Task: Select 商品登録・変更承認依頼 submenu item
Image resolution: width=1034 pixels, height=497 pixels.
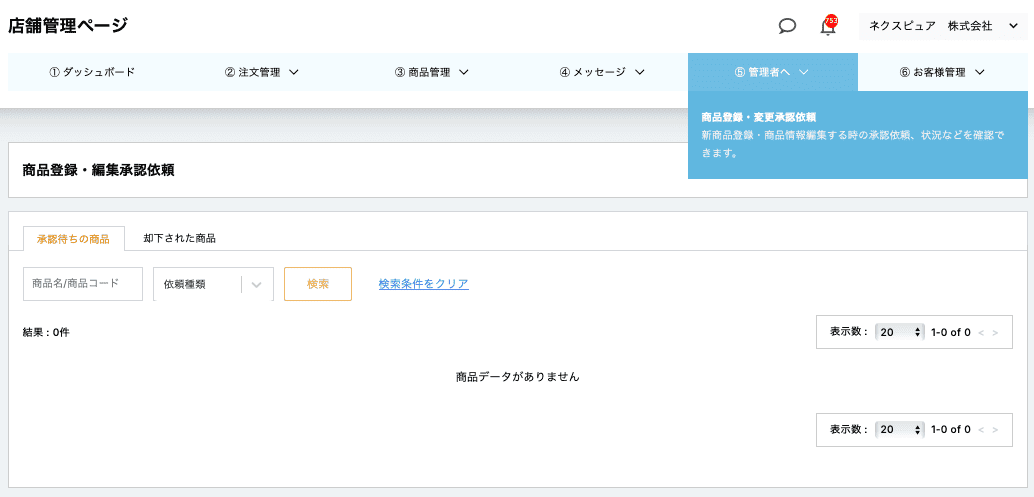Action: click(759, 117)
